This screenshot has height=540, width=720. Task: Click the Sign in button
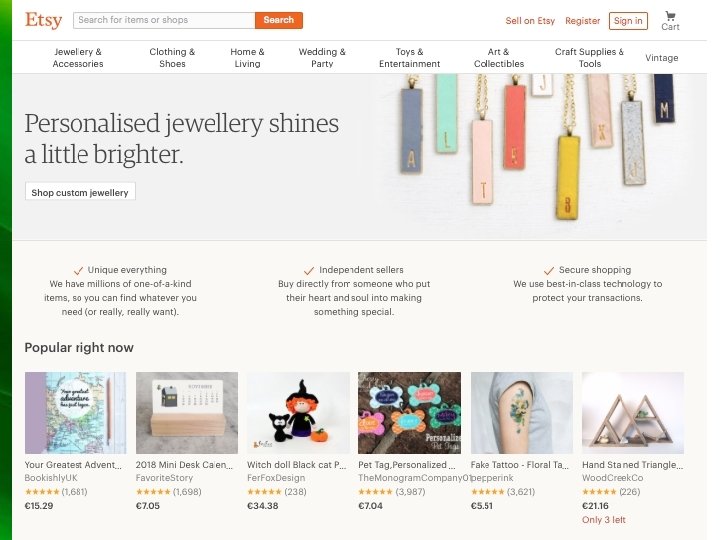point(628,20)
